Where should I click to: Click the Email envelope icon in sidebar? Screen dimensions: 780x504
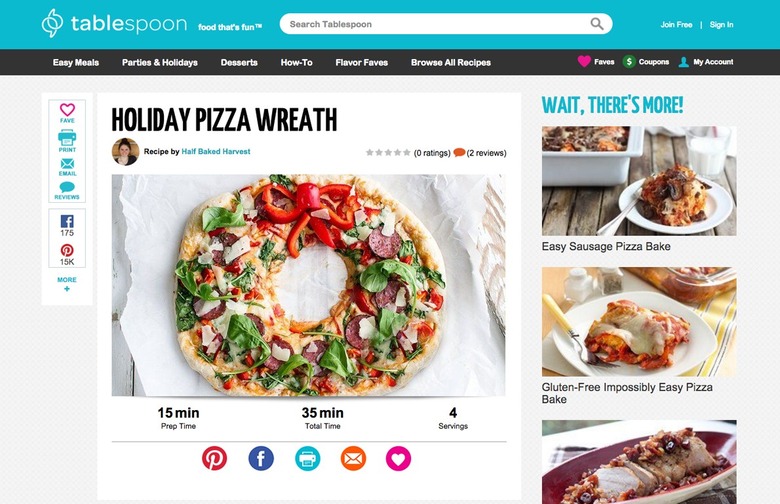[x=67, y=164]
